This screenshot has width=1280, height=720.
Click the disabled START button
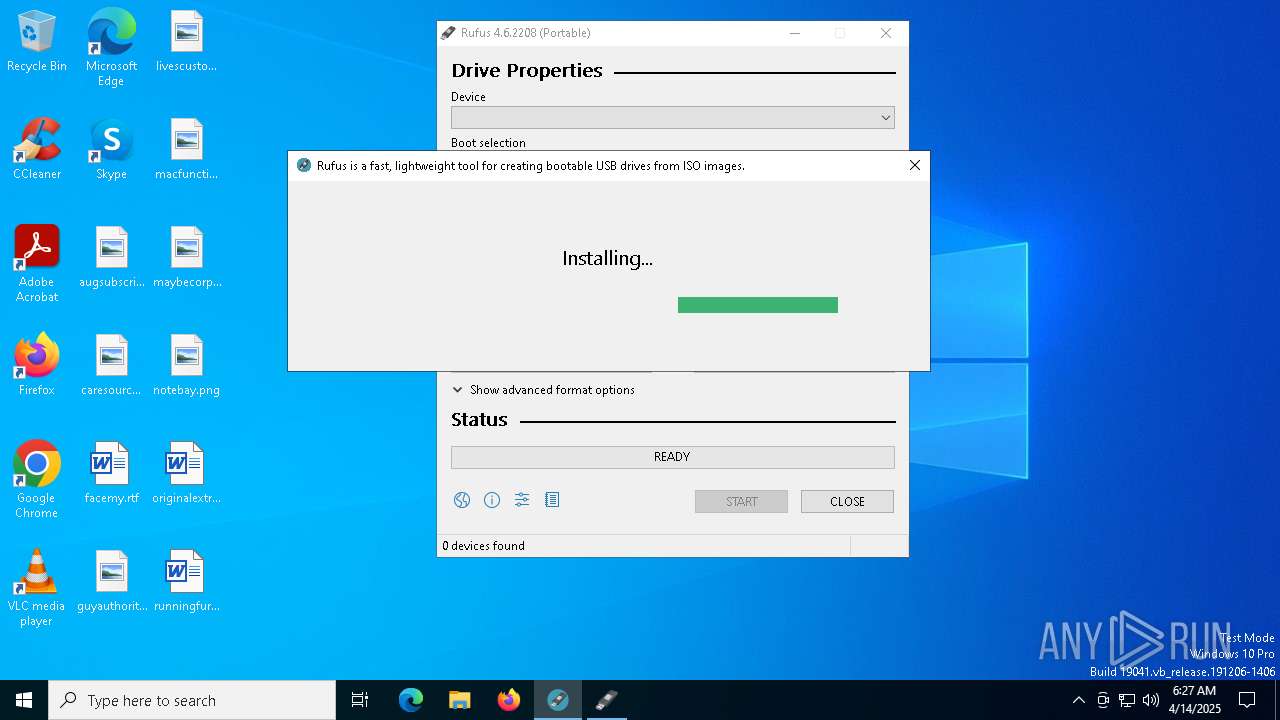(741, 501)
